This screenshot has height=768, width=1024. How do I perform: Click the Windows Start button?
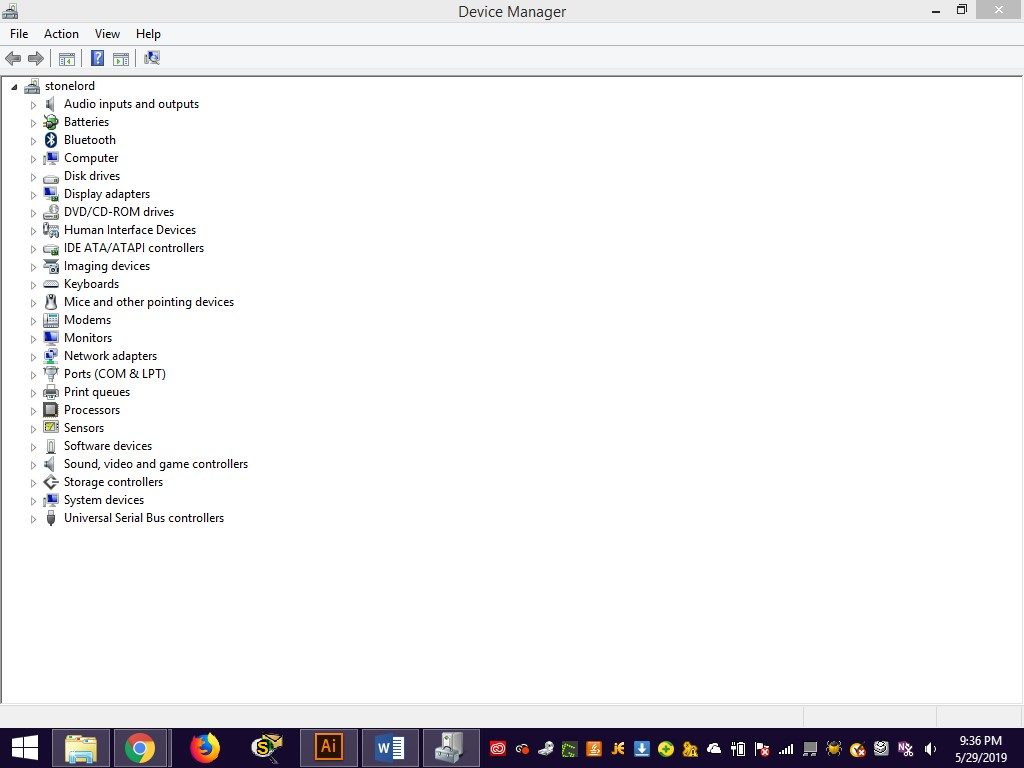pyautogui.click(x=25, y=747)
